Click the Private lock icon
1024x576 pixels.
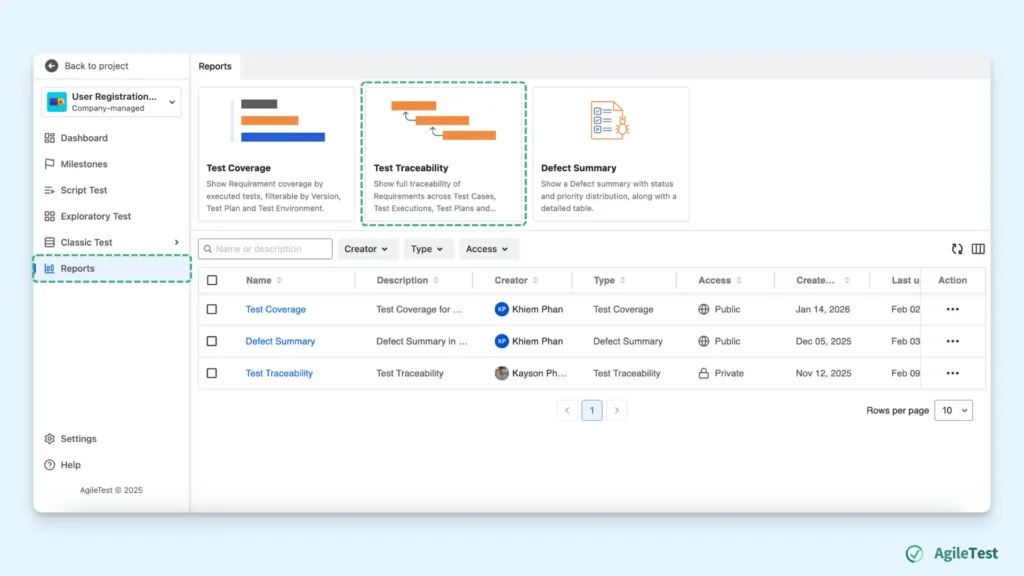[703, 373]
